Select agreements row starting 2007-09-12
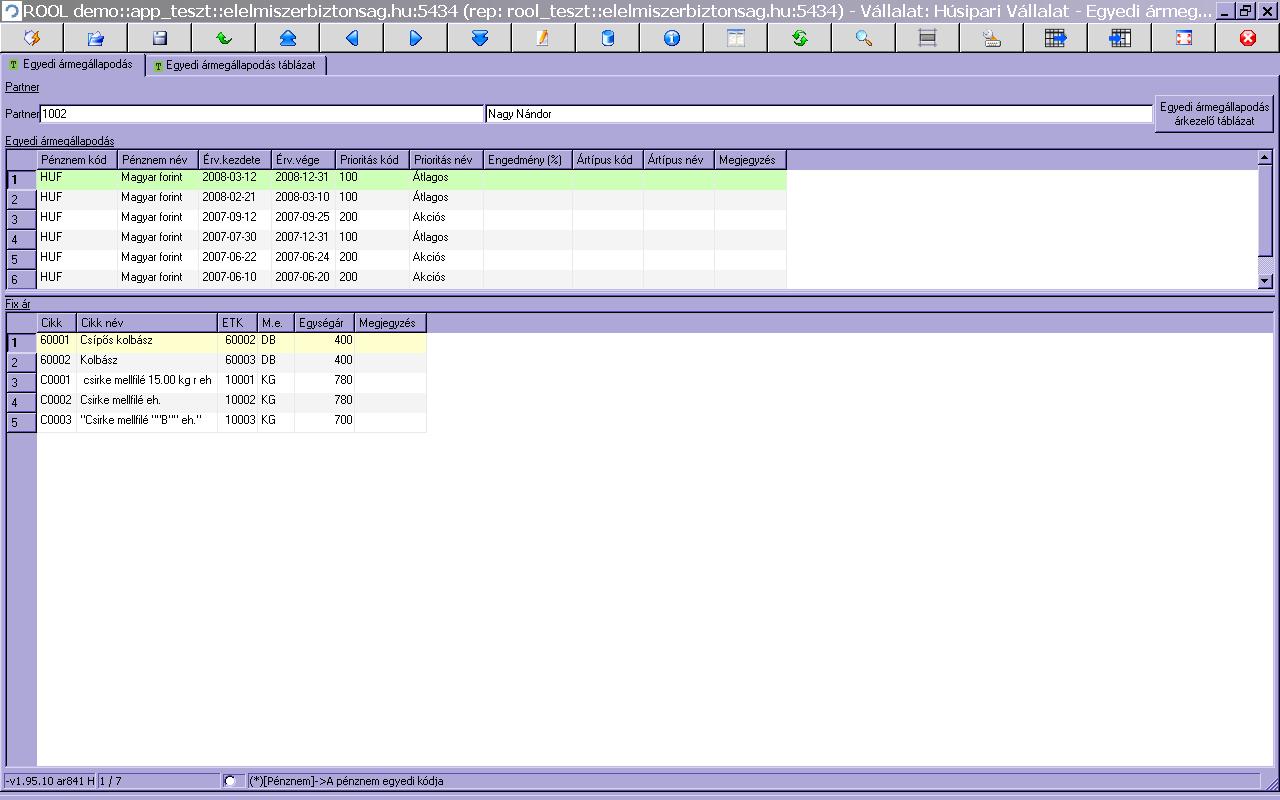Screen dimensions: 1280x800 coord(412,218)
